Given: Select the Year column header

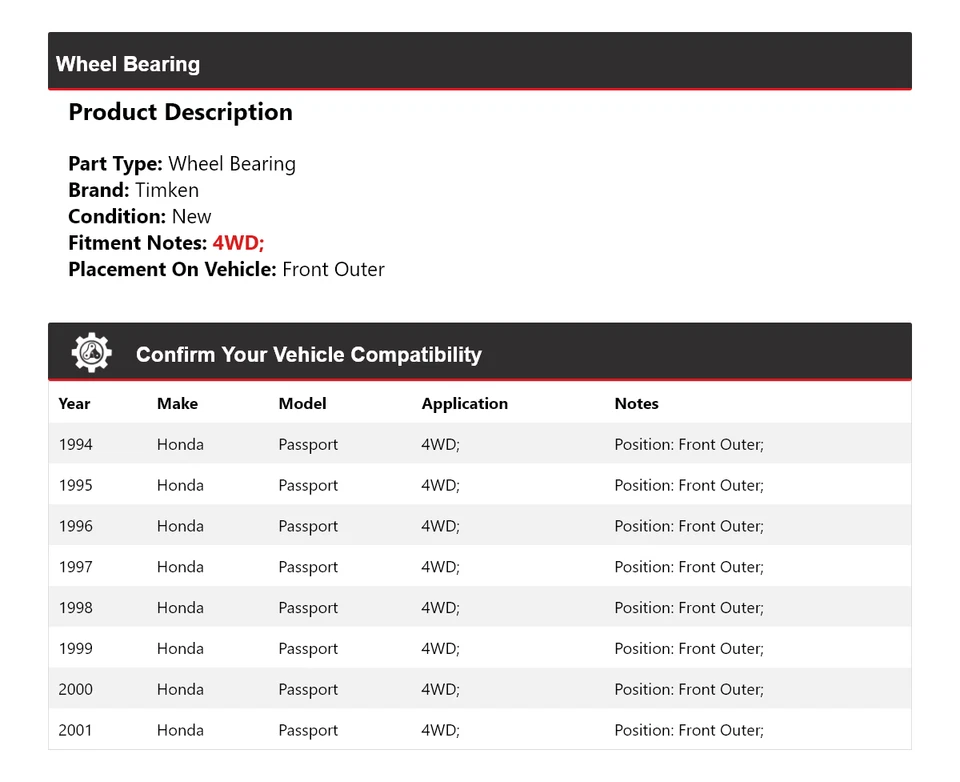Looking at the screenshot, I should [74, 404].
